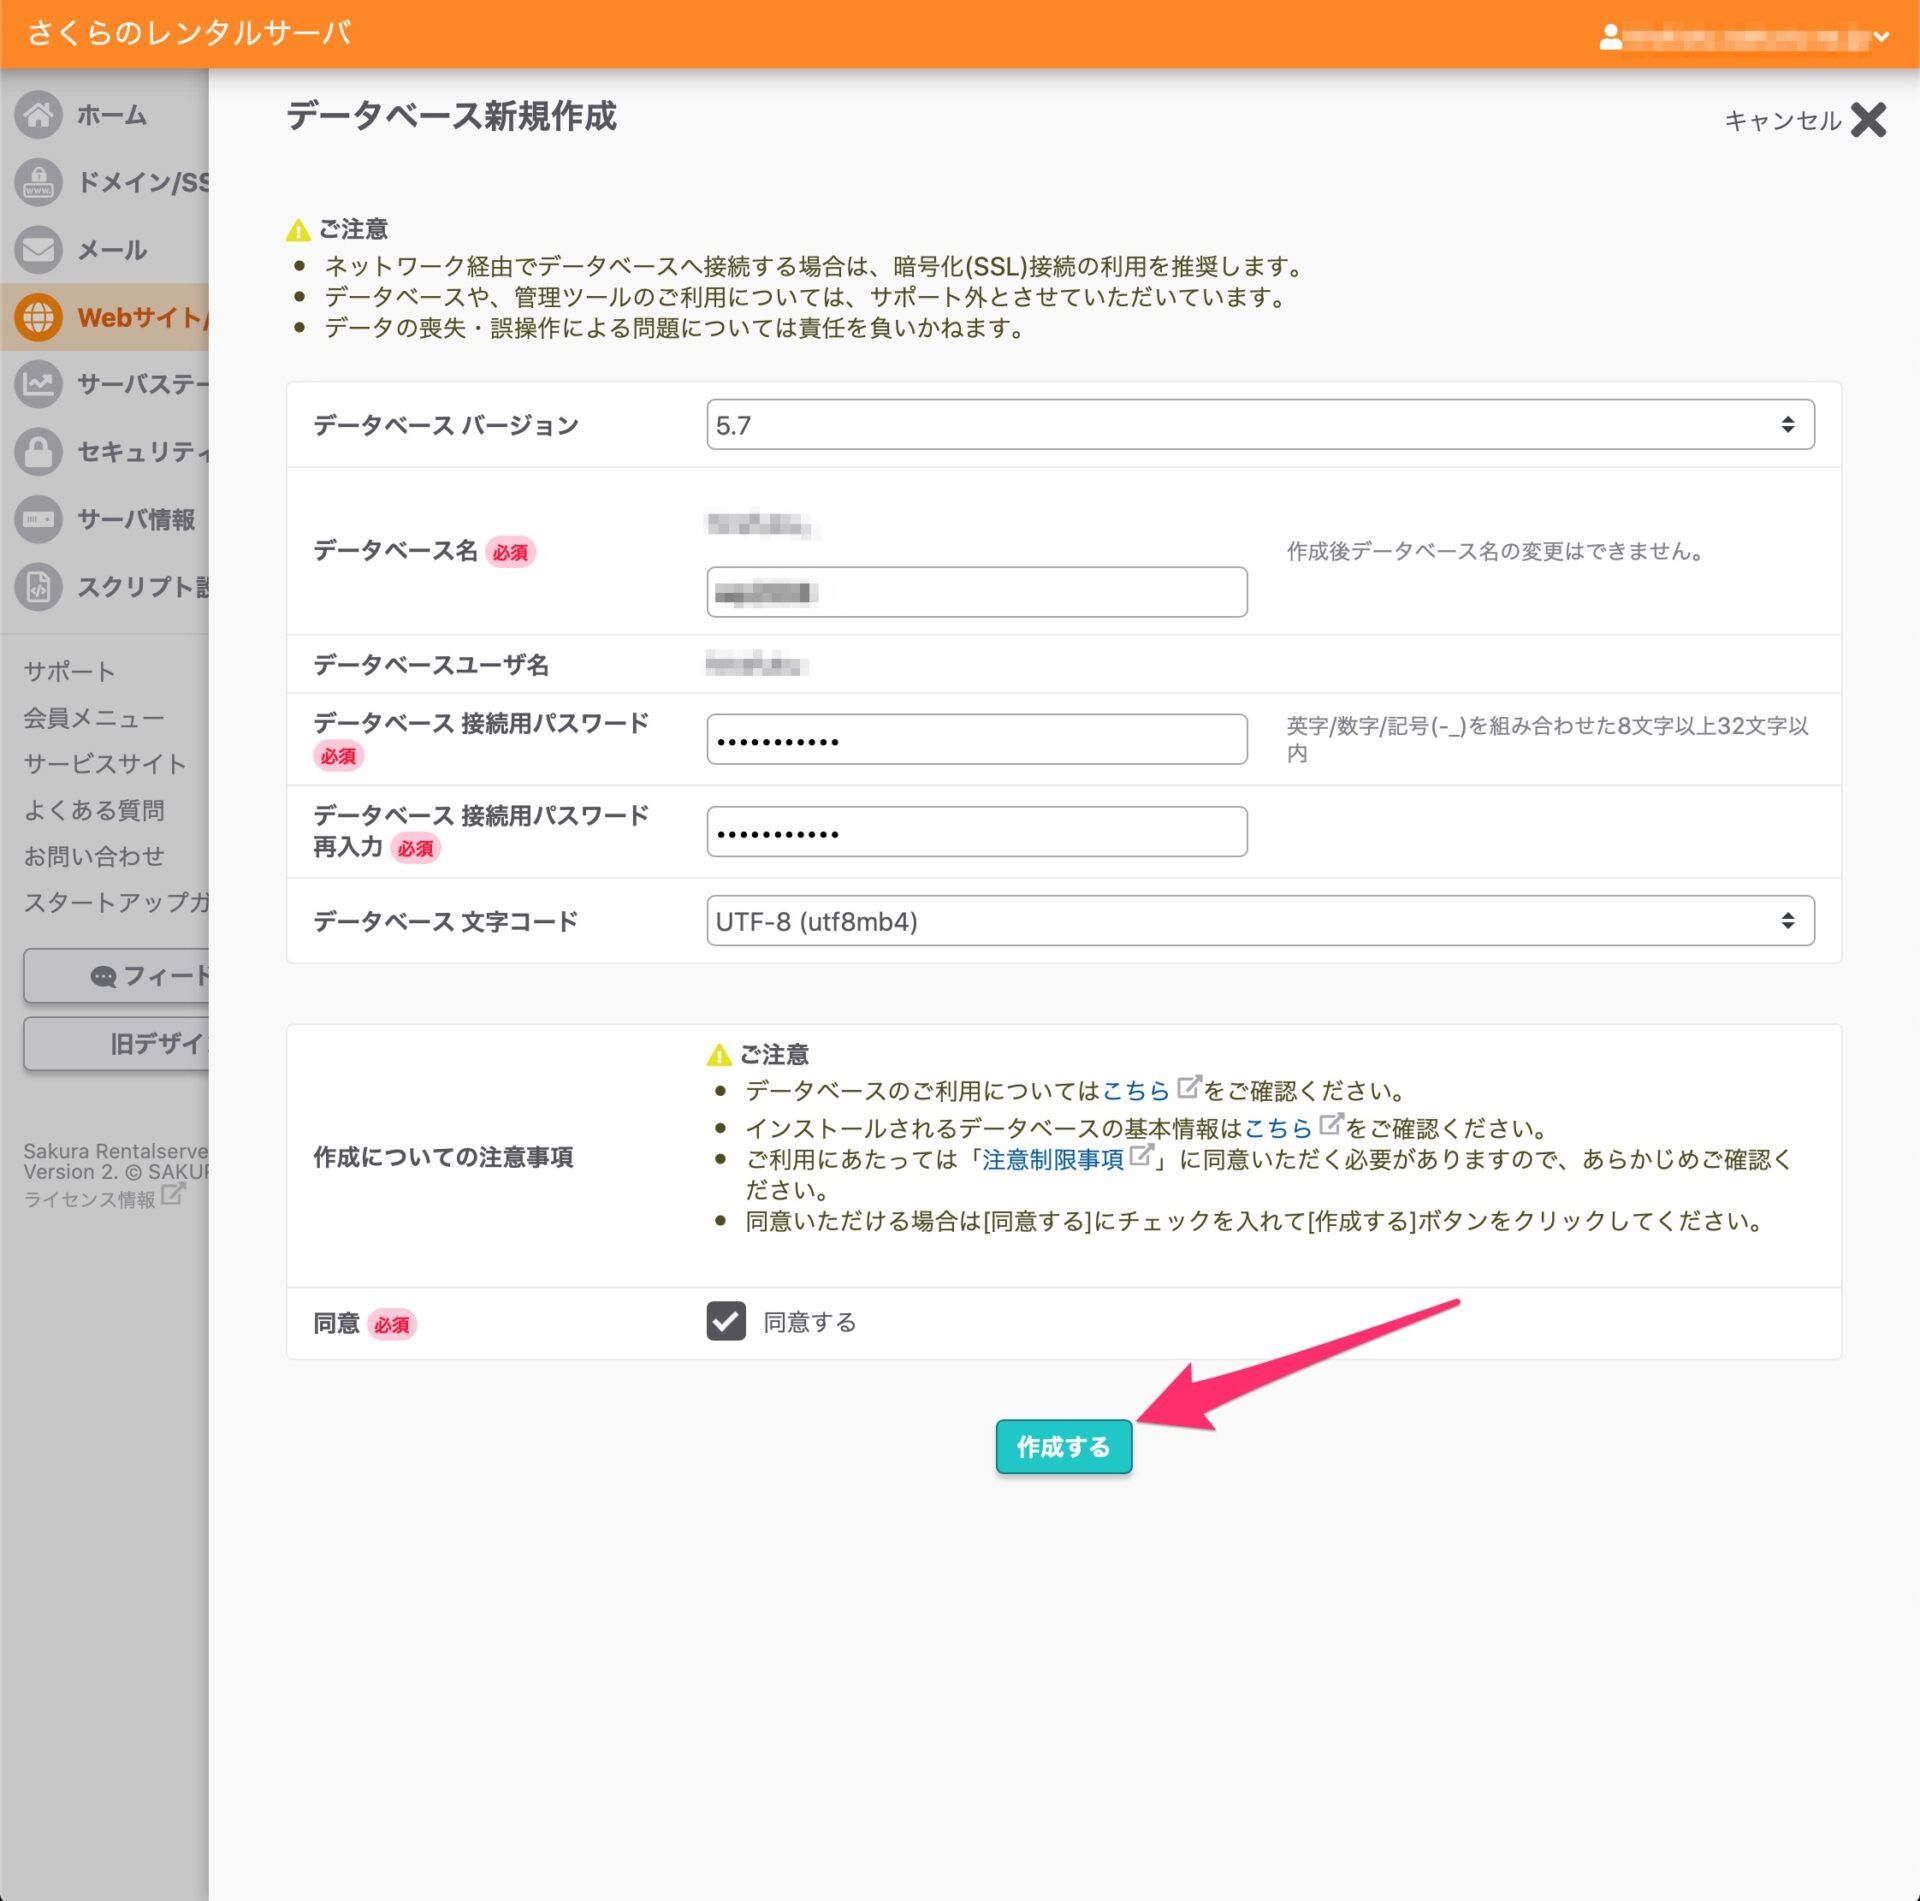The image size is (1920, 1901).
Task: Toggle the 同意する agreement checkbox
Action: pos(726,1321)
